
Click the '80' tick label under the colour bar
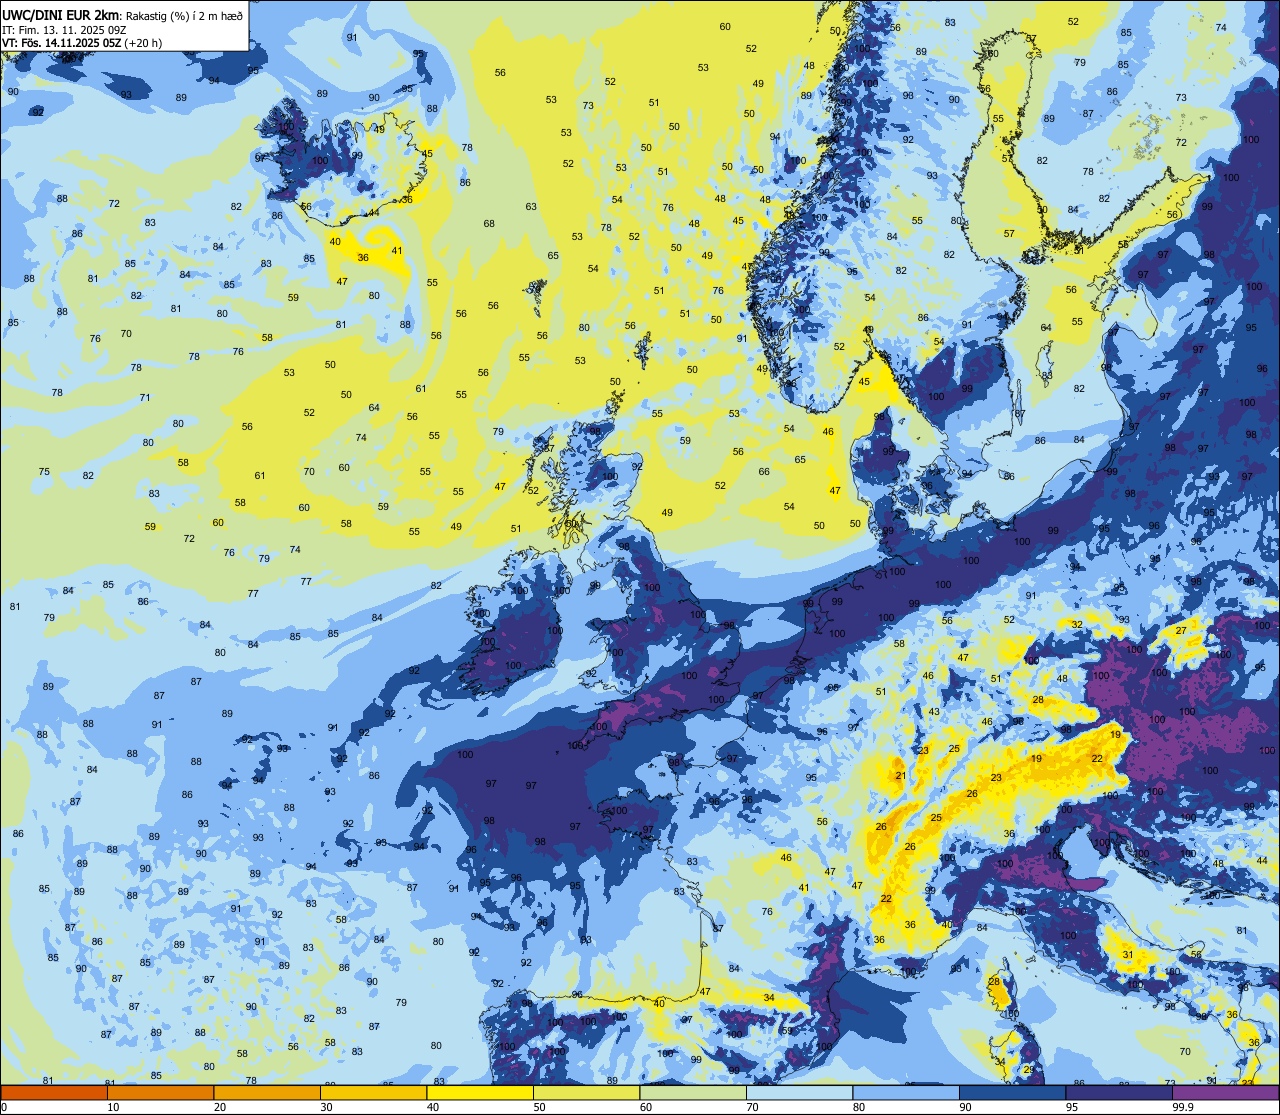point(859,1107)
